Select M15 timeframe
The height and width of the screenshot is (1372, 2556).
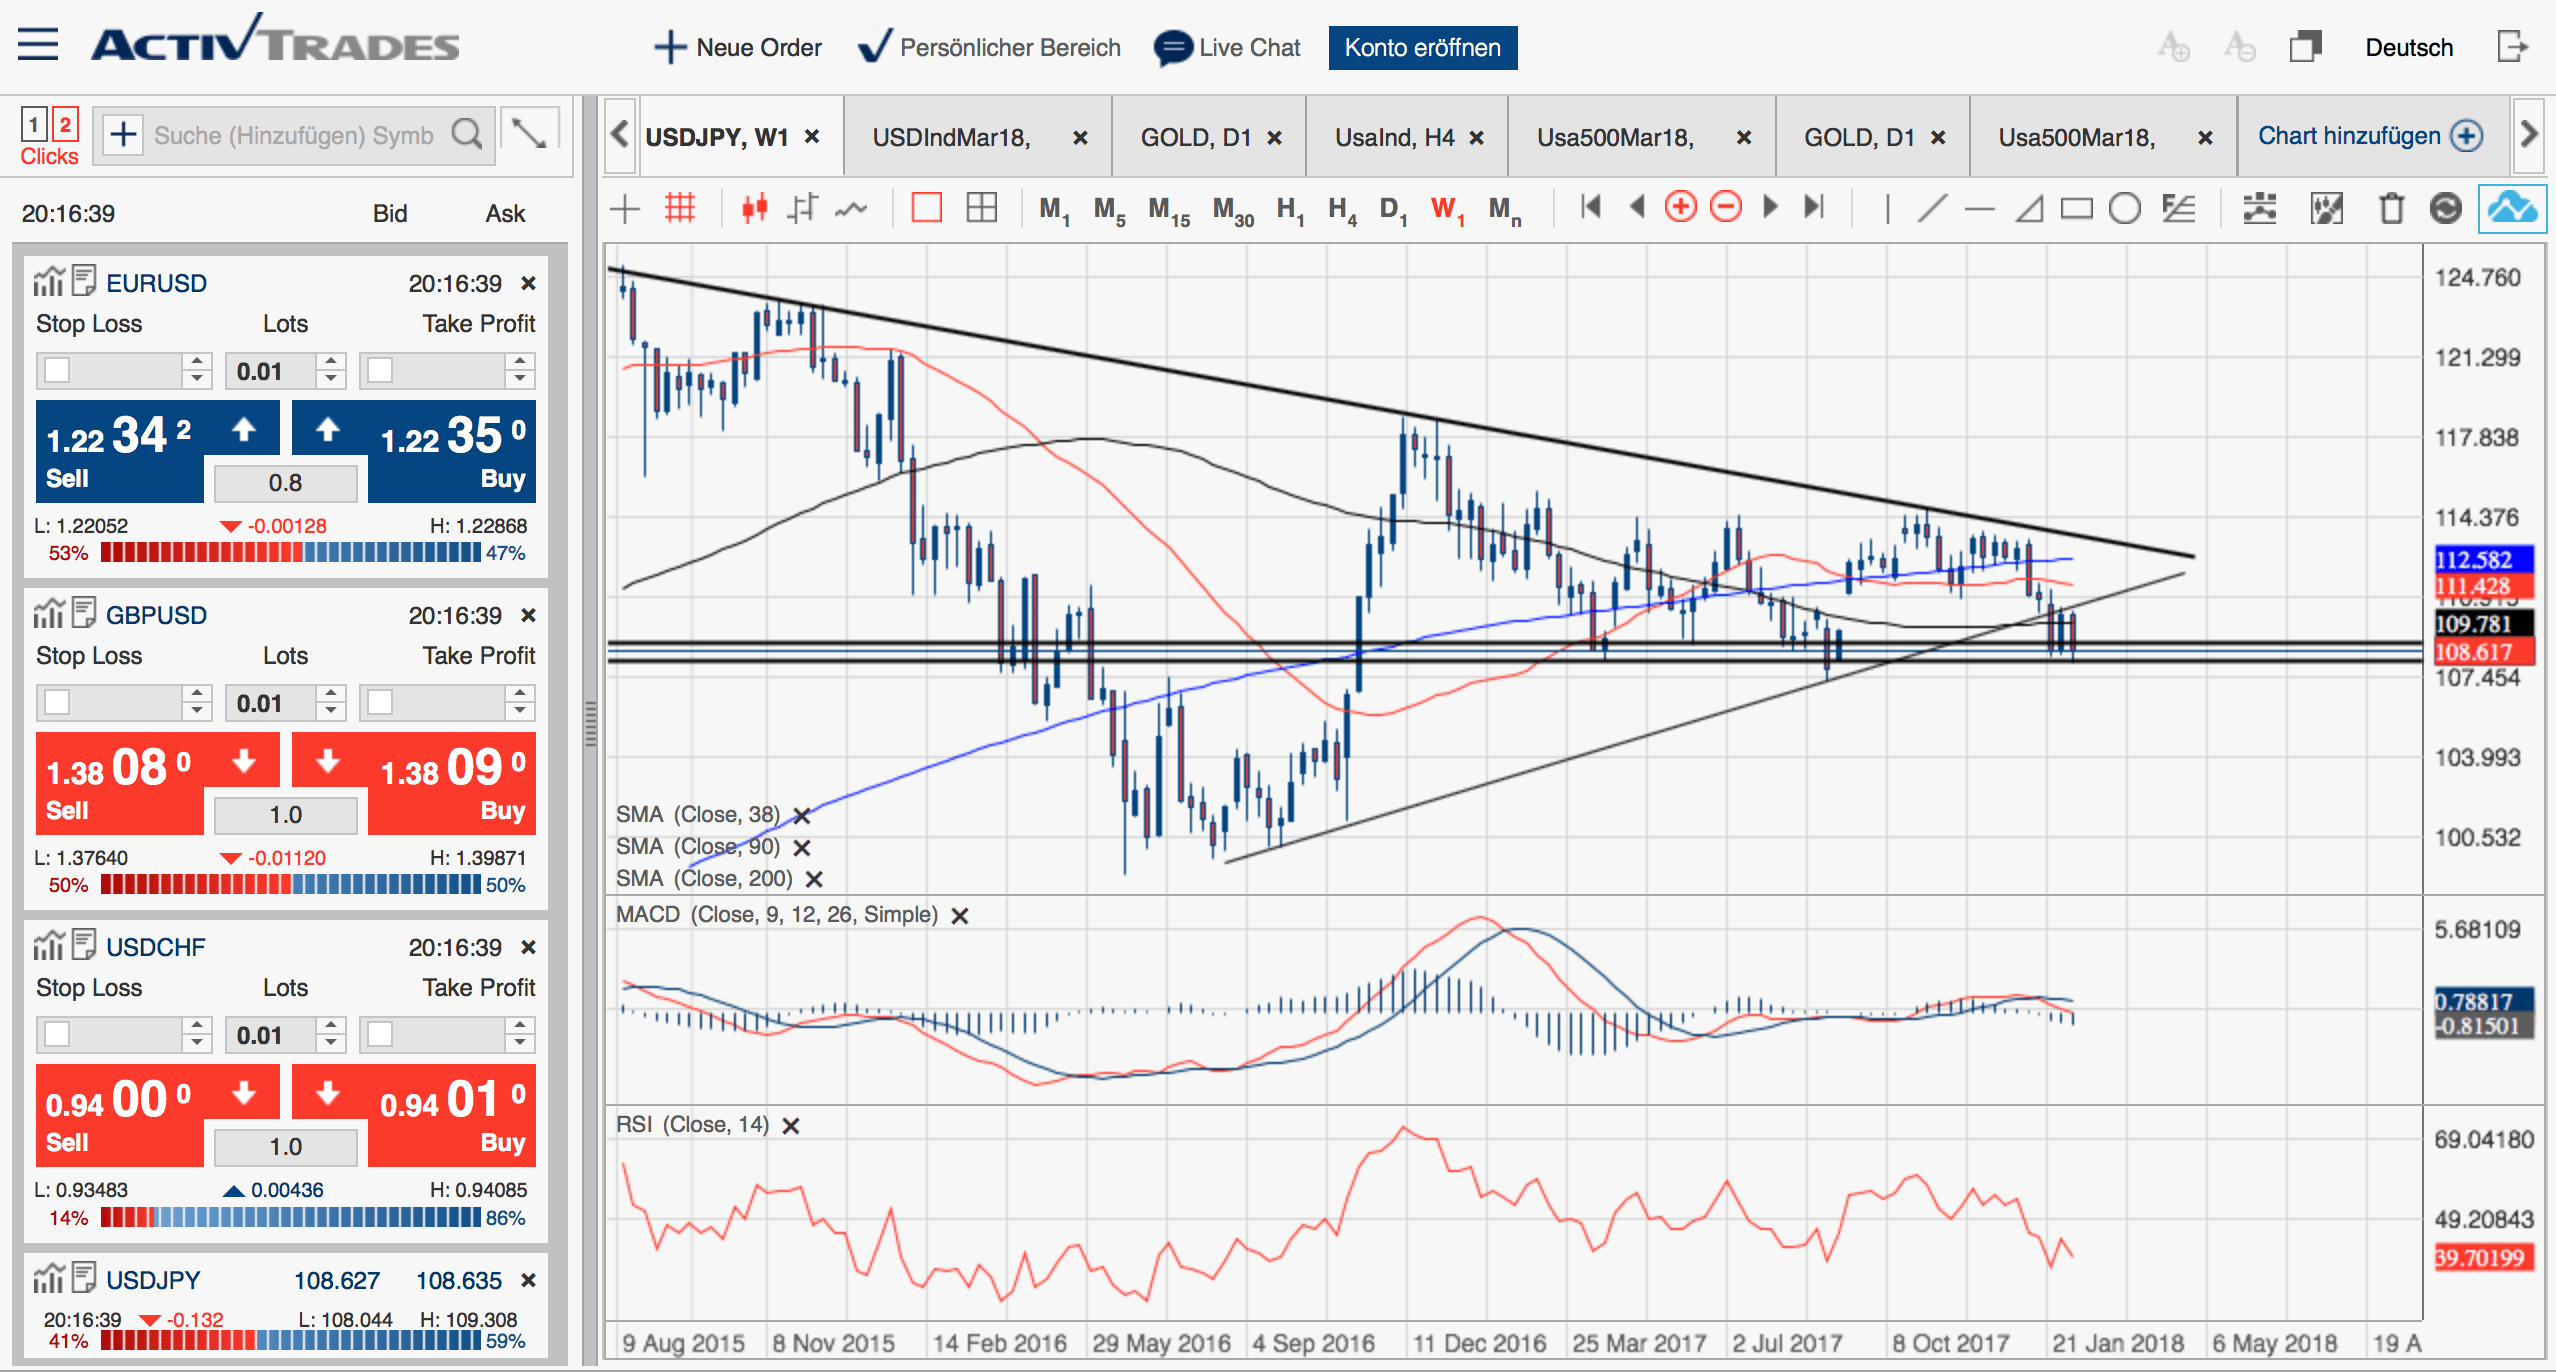(1168, 210)
